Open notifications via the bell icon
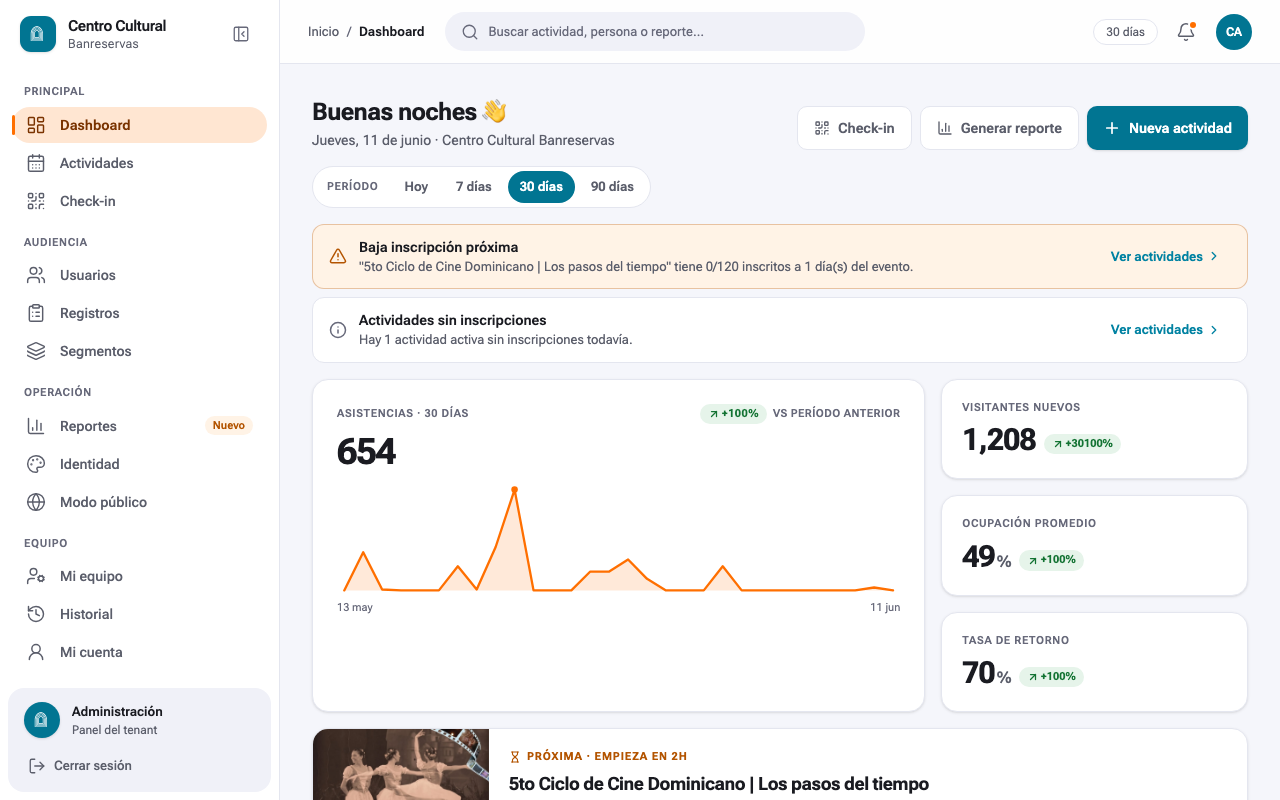 tap(1186, 32)
